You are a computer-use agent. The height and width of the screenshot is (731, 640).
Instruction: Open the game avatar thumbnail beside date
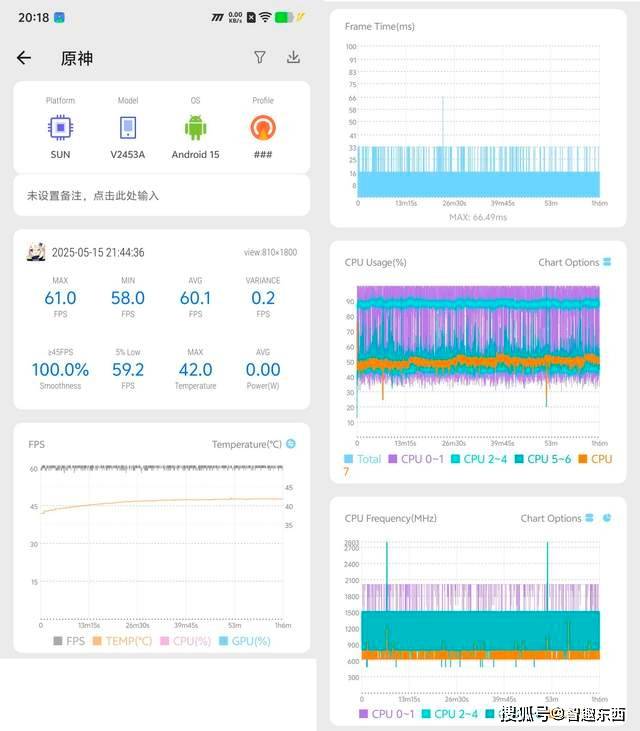coord(36,252)
